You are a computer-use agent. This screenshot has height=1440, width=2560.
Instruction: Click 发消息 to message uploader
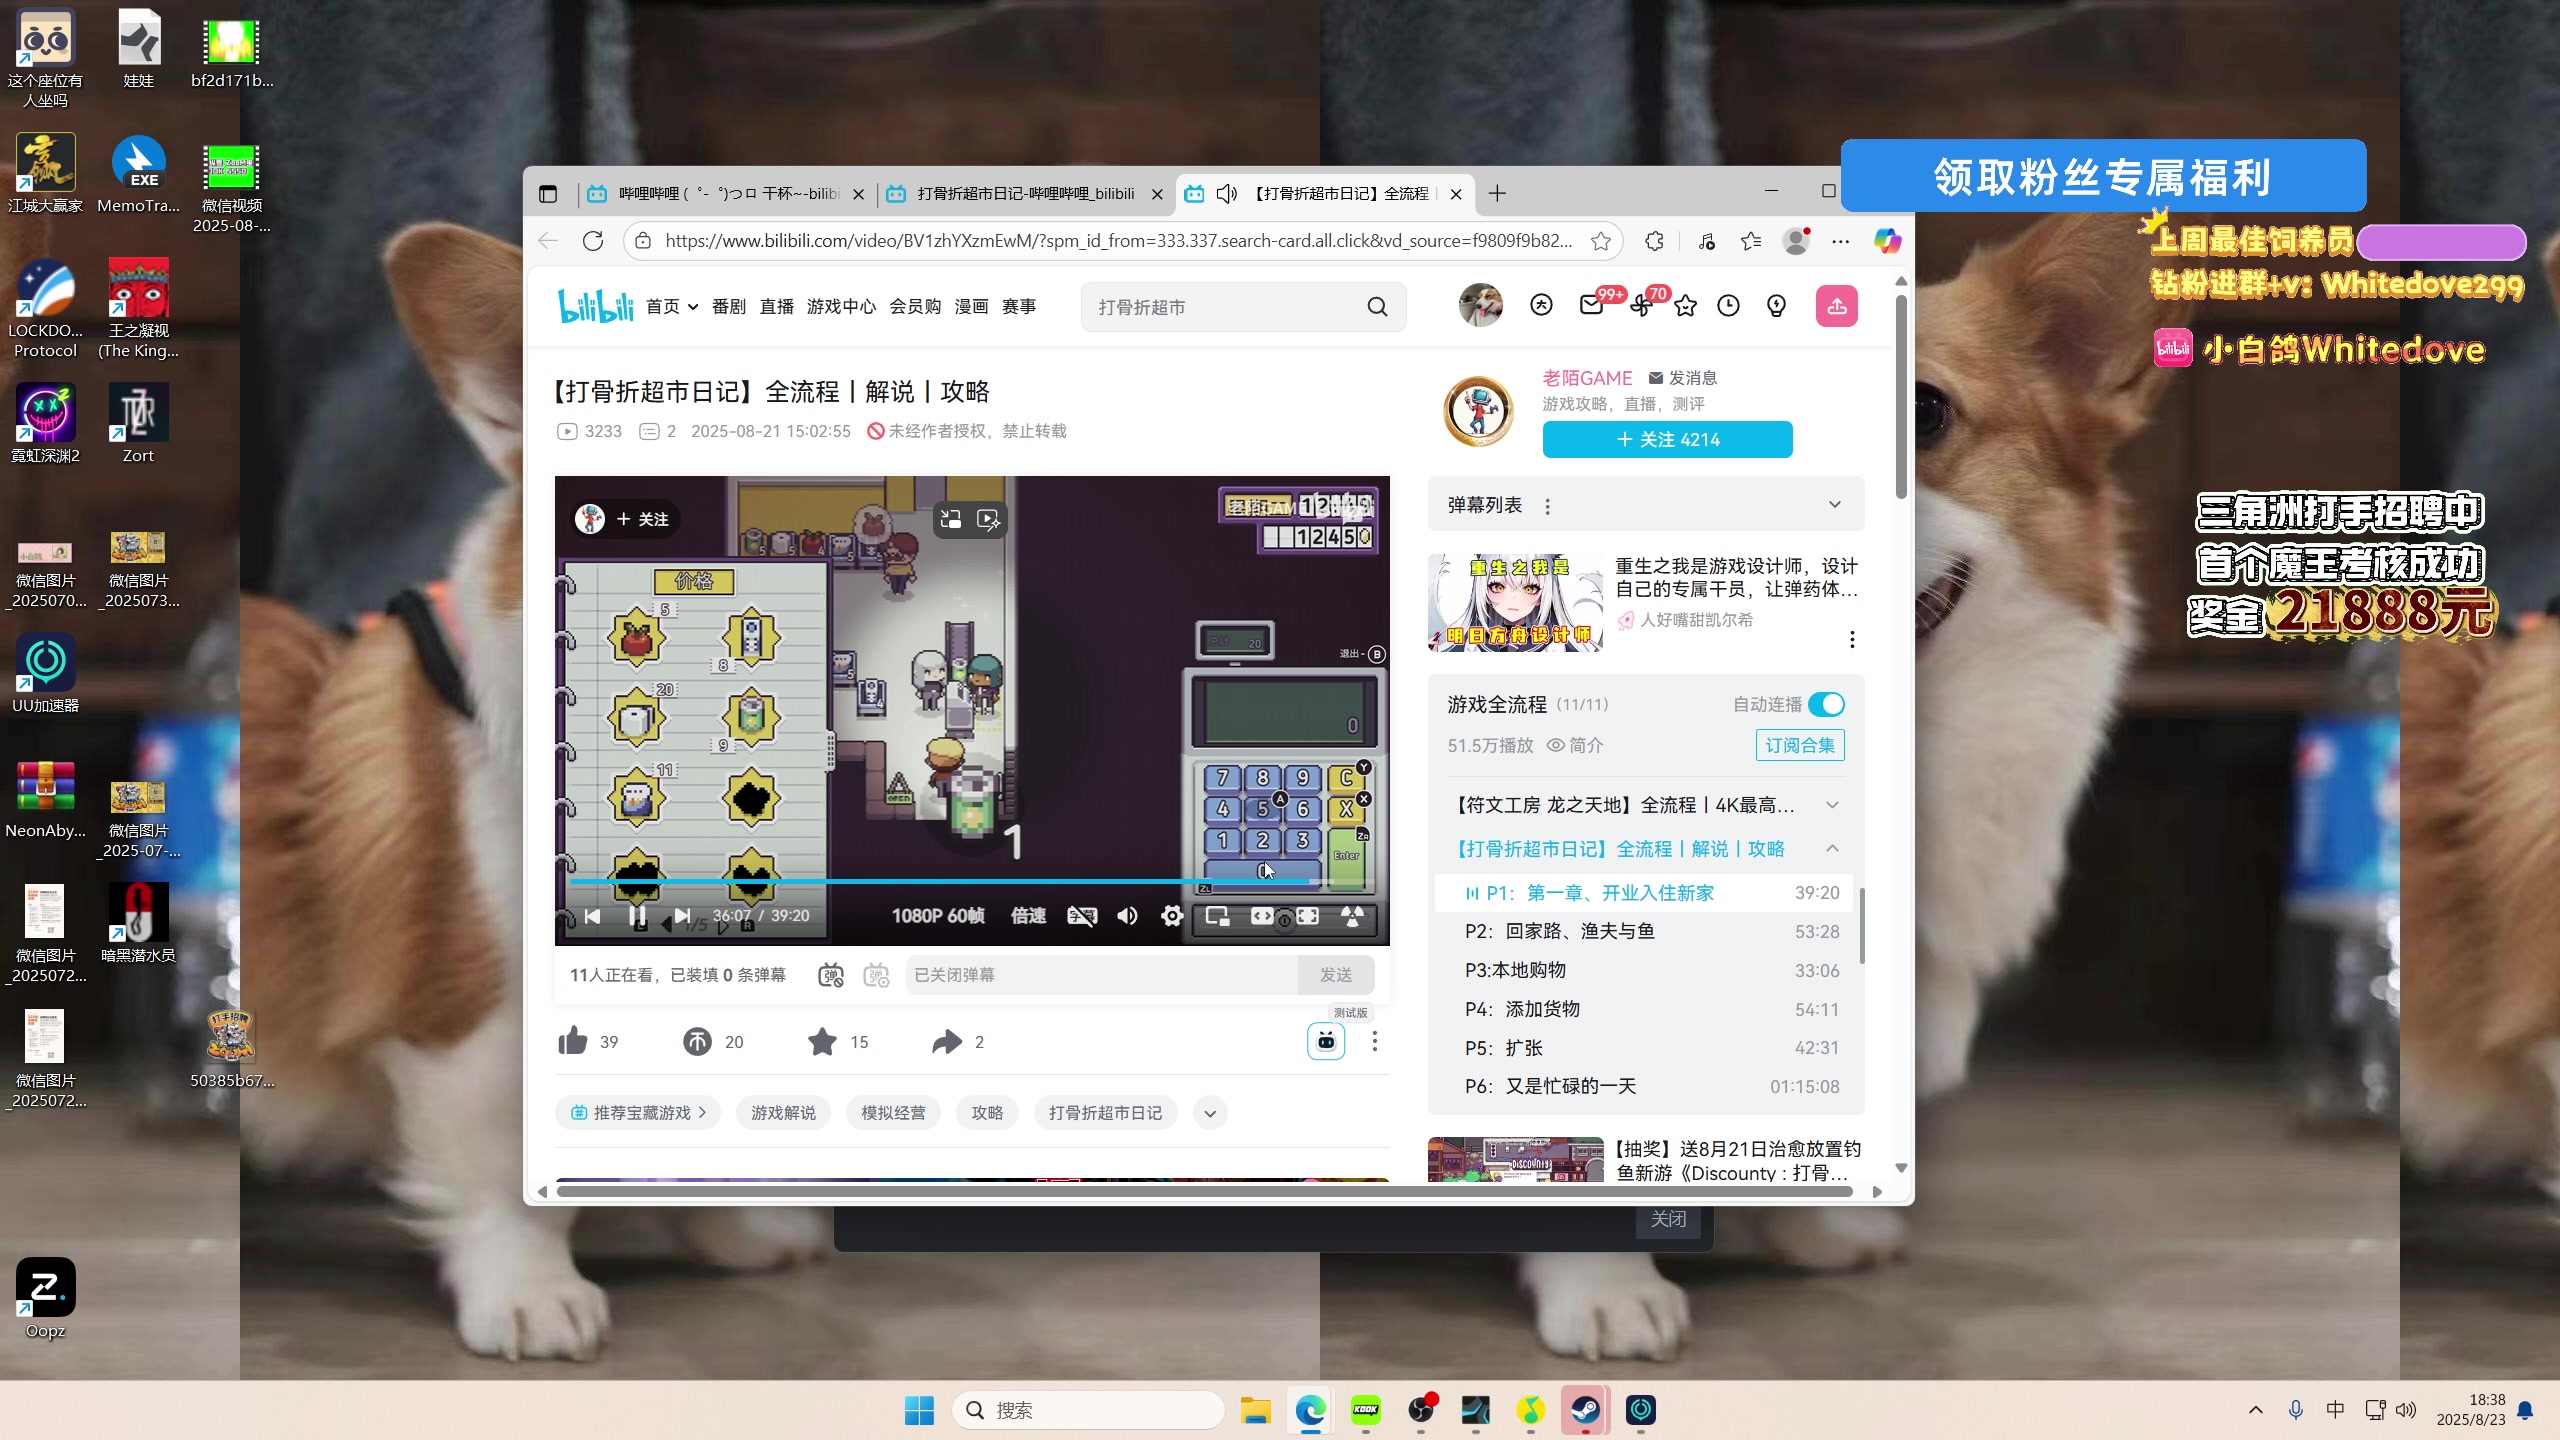tap(1683, 378)
